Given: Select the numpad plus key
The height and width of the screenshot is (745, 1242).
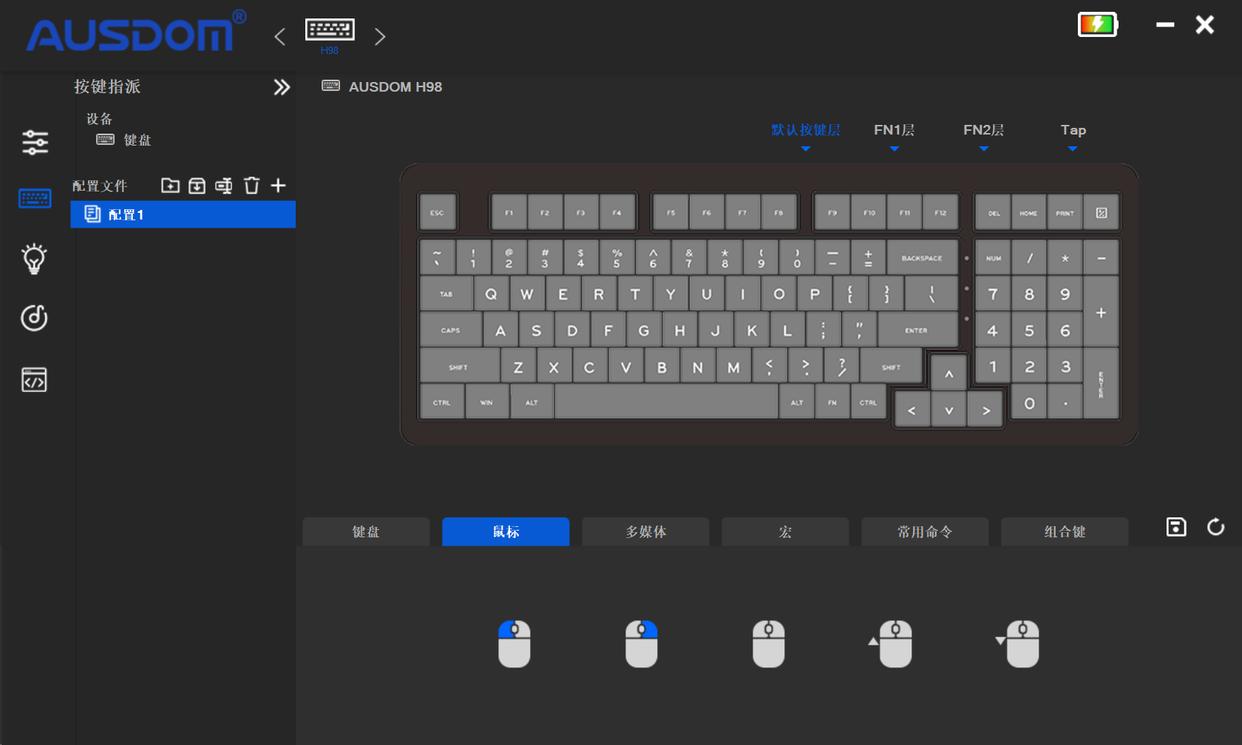Looking at the screenshot, I should click(1101, 312).
